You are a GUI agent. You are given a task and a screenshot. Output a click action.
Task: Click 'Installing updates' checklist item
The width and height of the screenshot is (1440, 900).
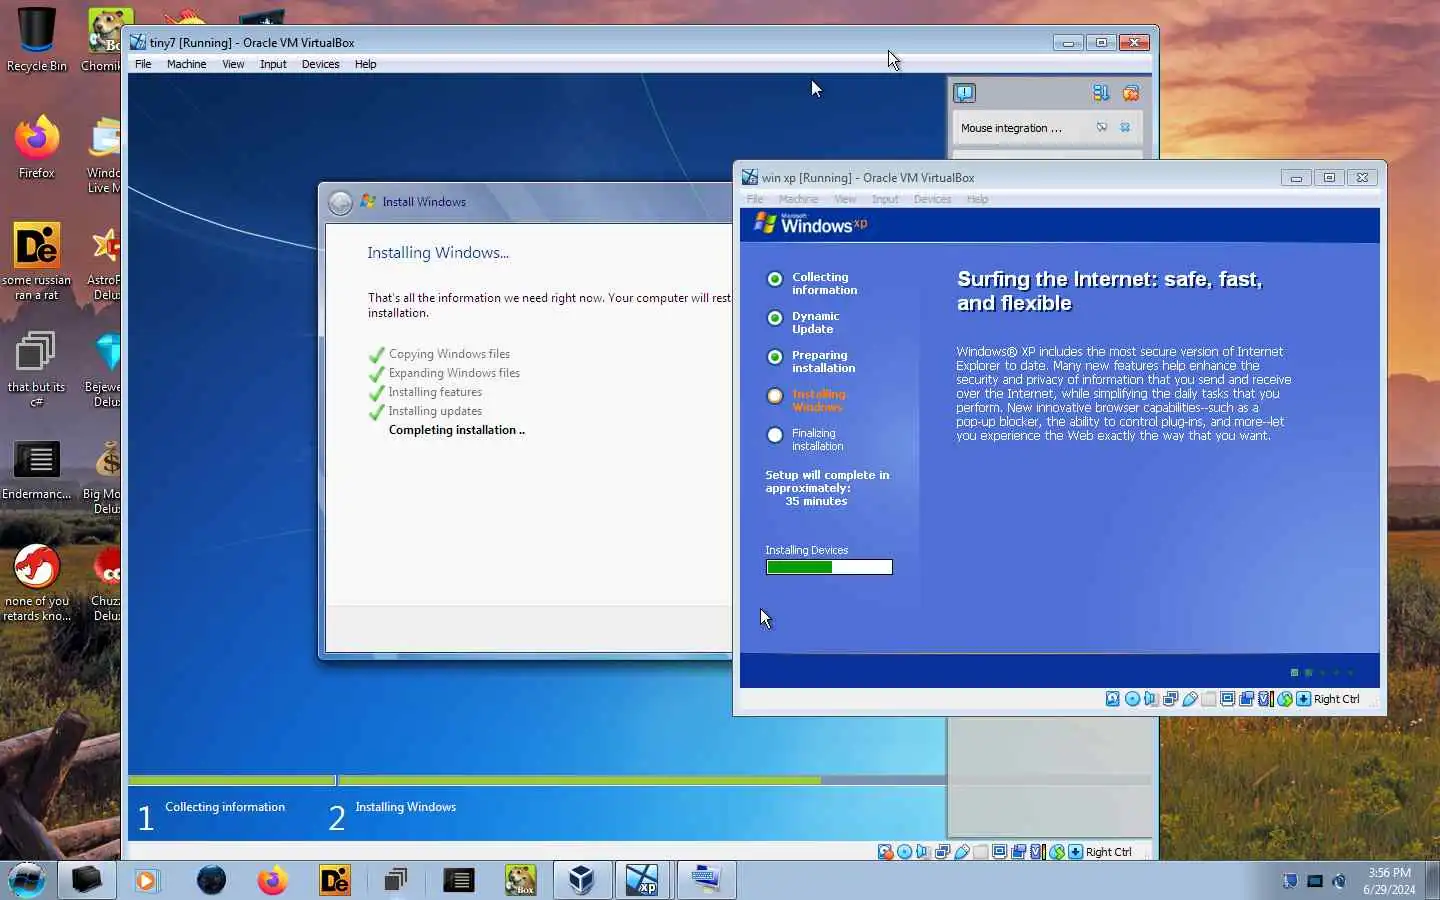[435, 411]
